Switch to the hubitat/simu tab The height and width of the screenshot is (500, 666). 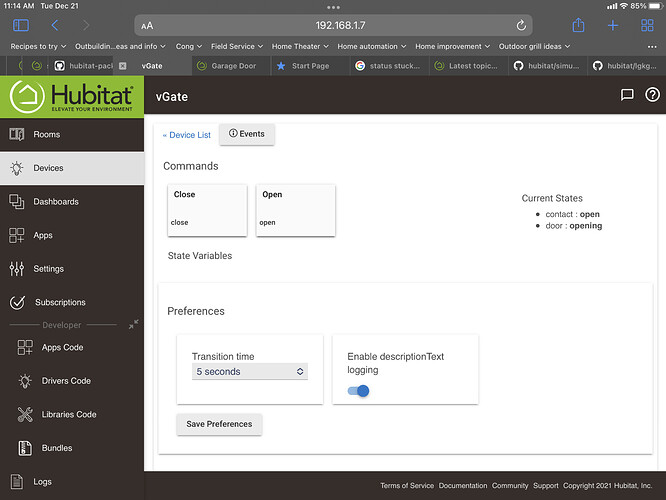548,66
